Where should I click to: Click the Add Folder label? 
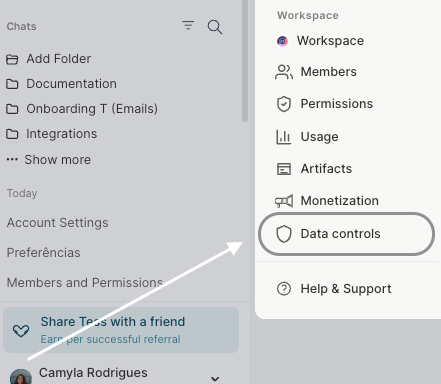tap(59, 59)
